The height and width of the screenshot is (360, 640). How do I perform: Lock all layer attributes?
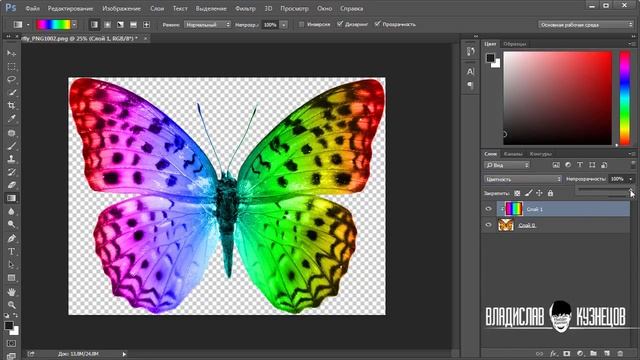tap(550, 193)
